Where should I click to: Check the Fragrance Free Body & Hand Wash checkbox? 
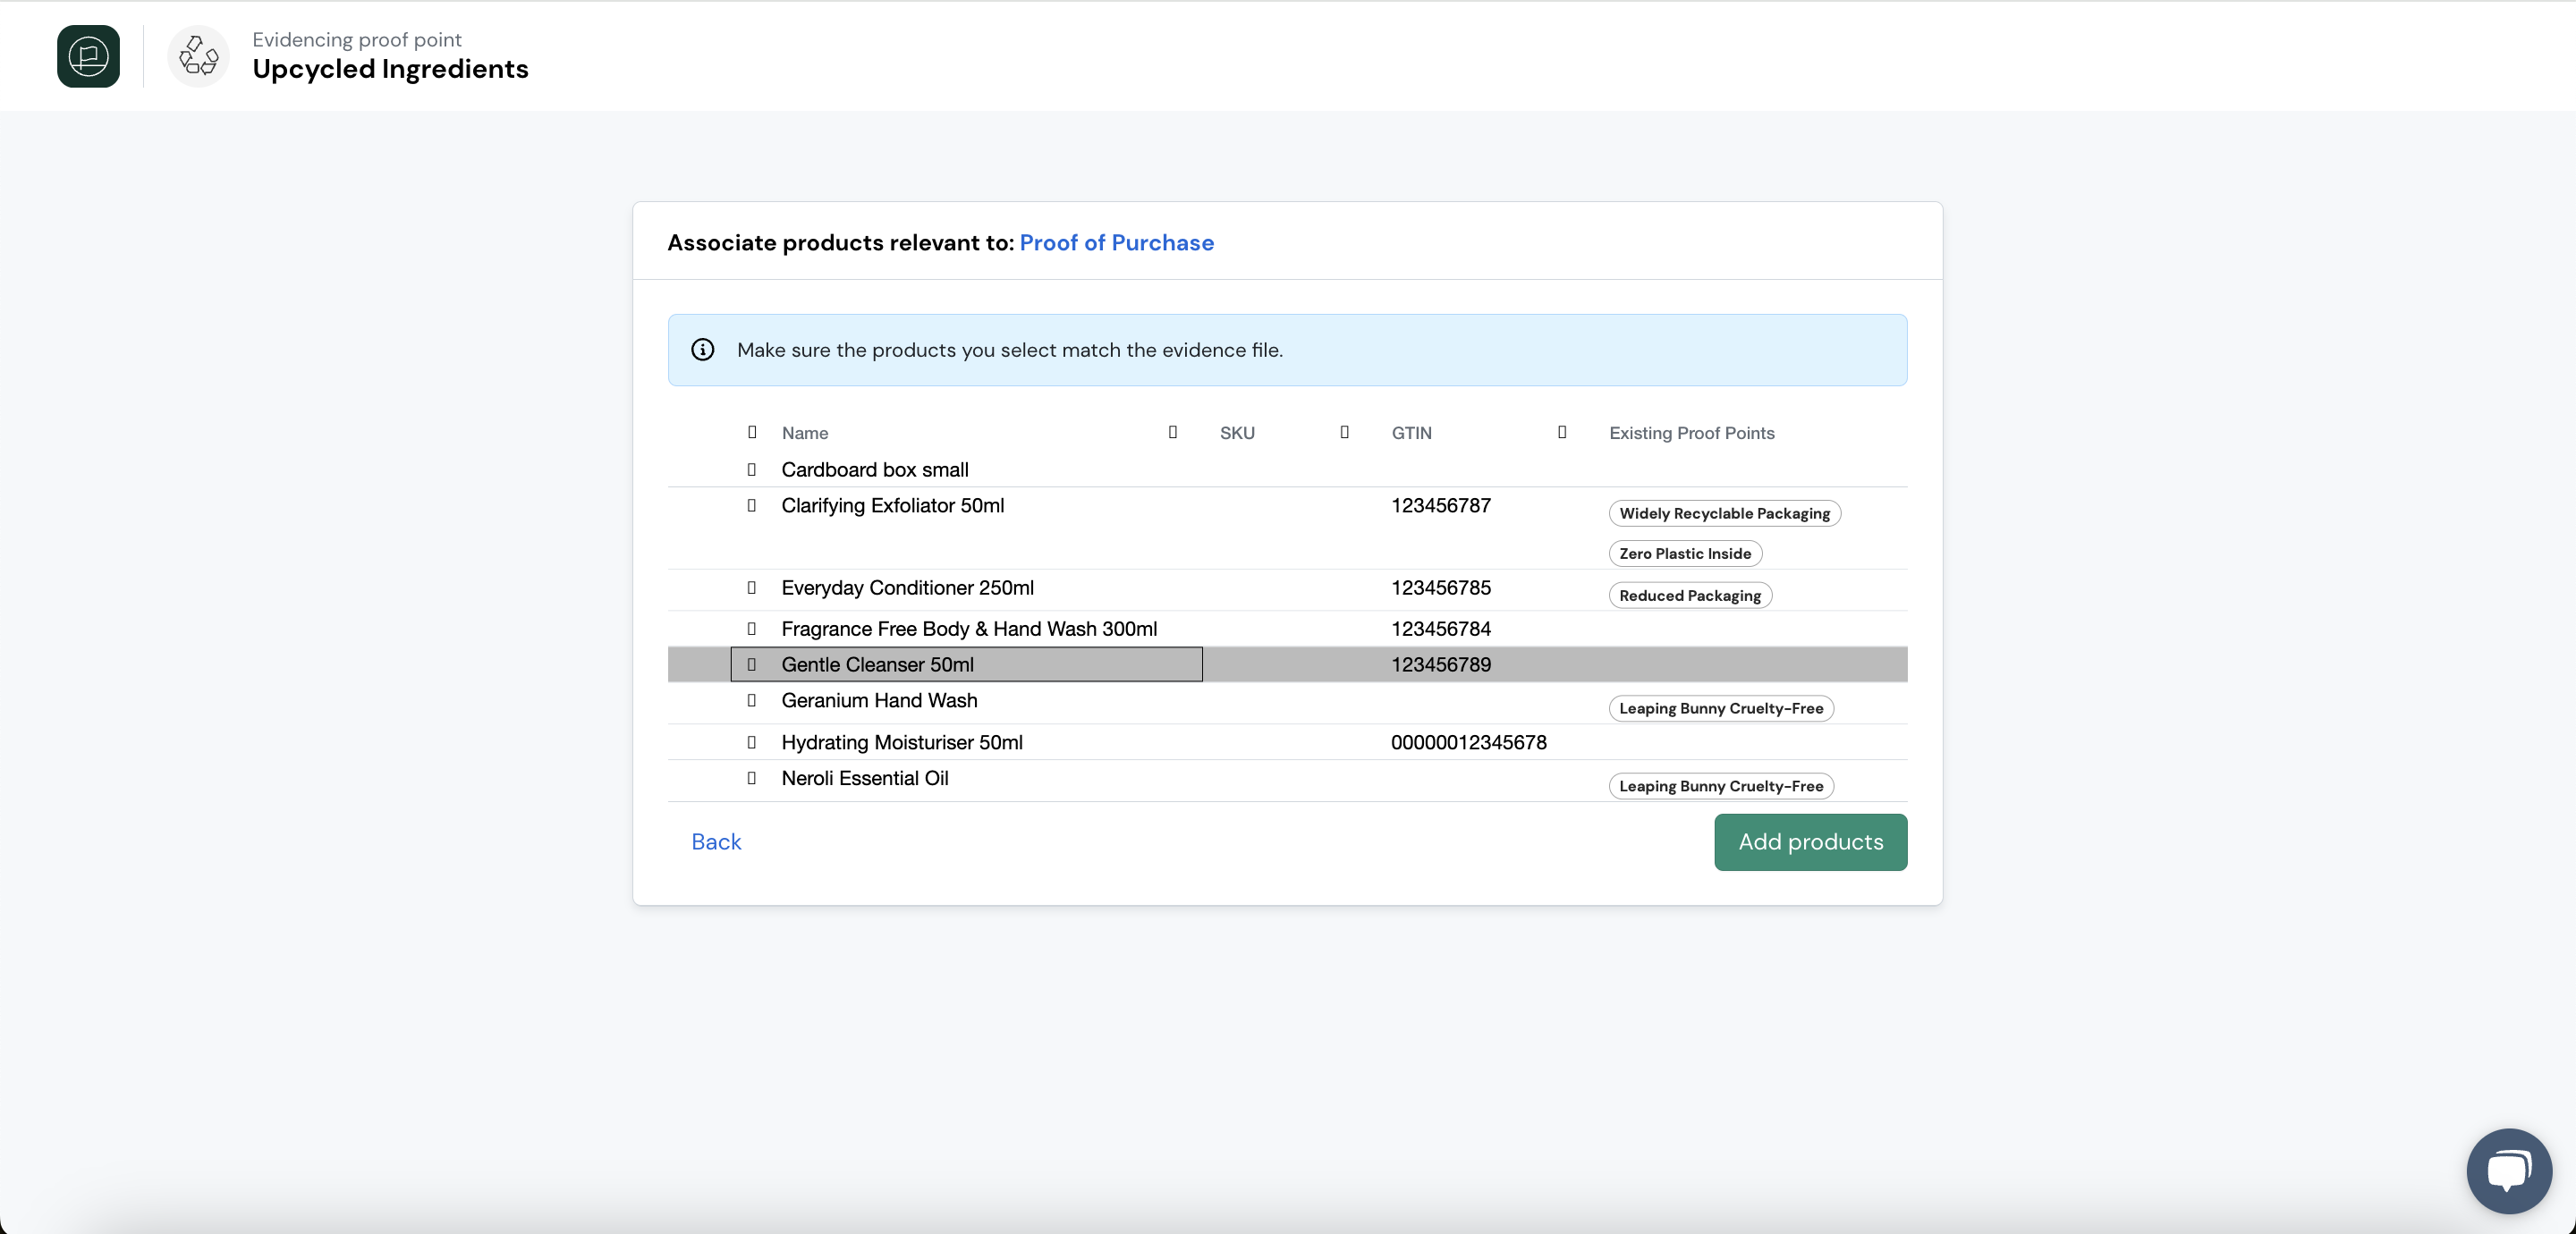[752, 628]
